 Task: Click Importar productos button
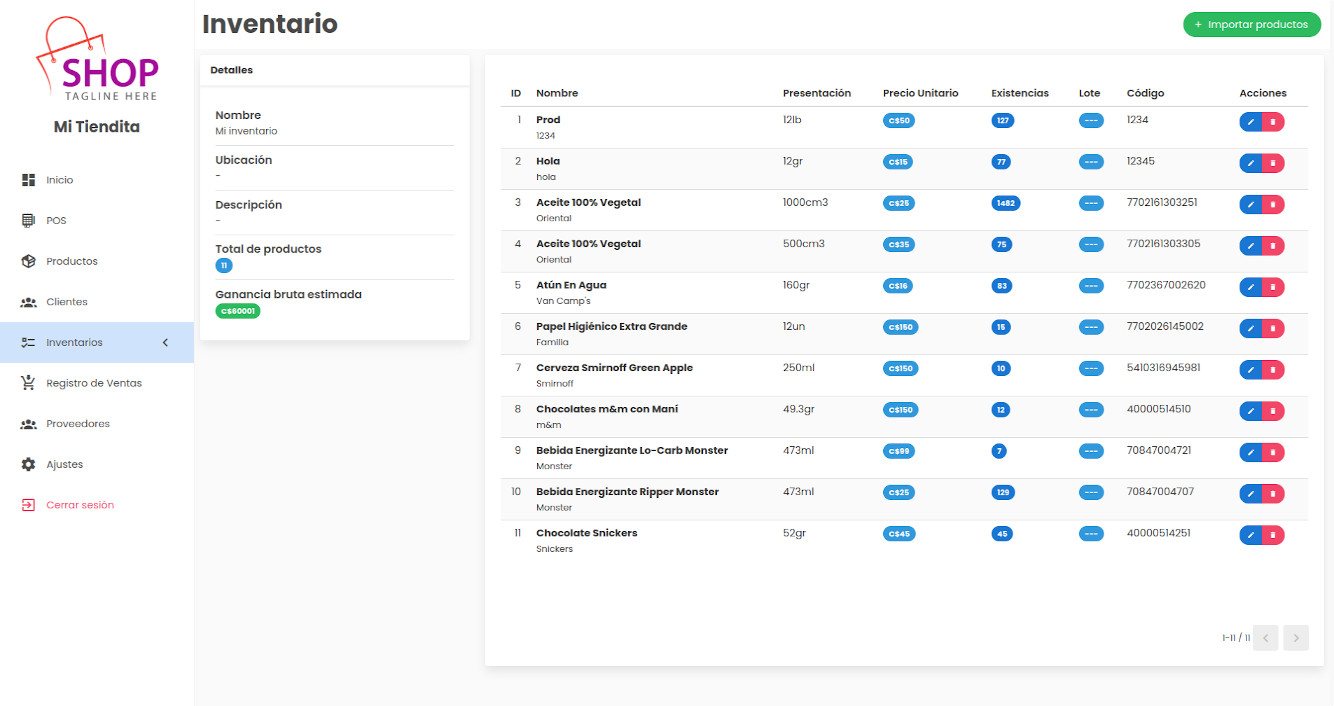point(1251,24)
